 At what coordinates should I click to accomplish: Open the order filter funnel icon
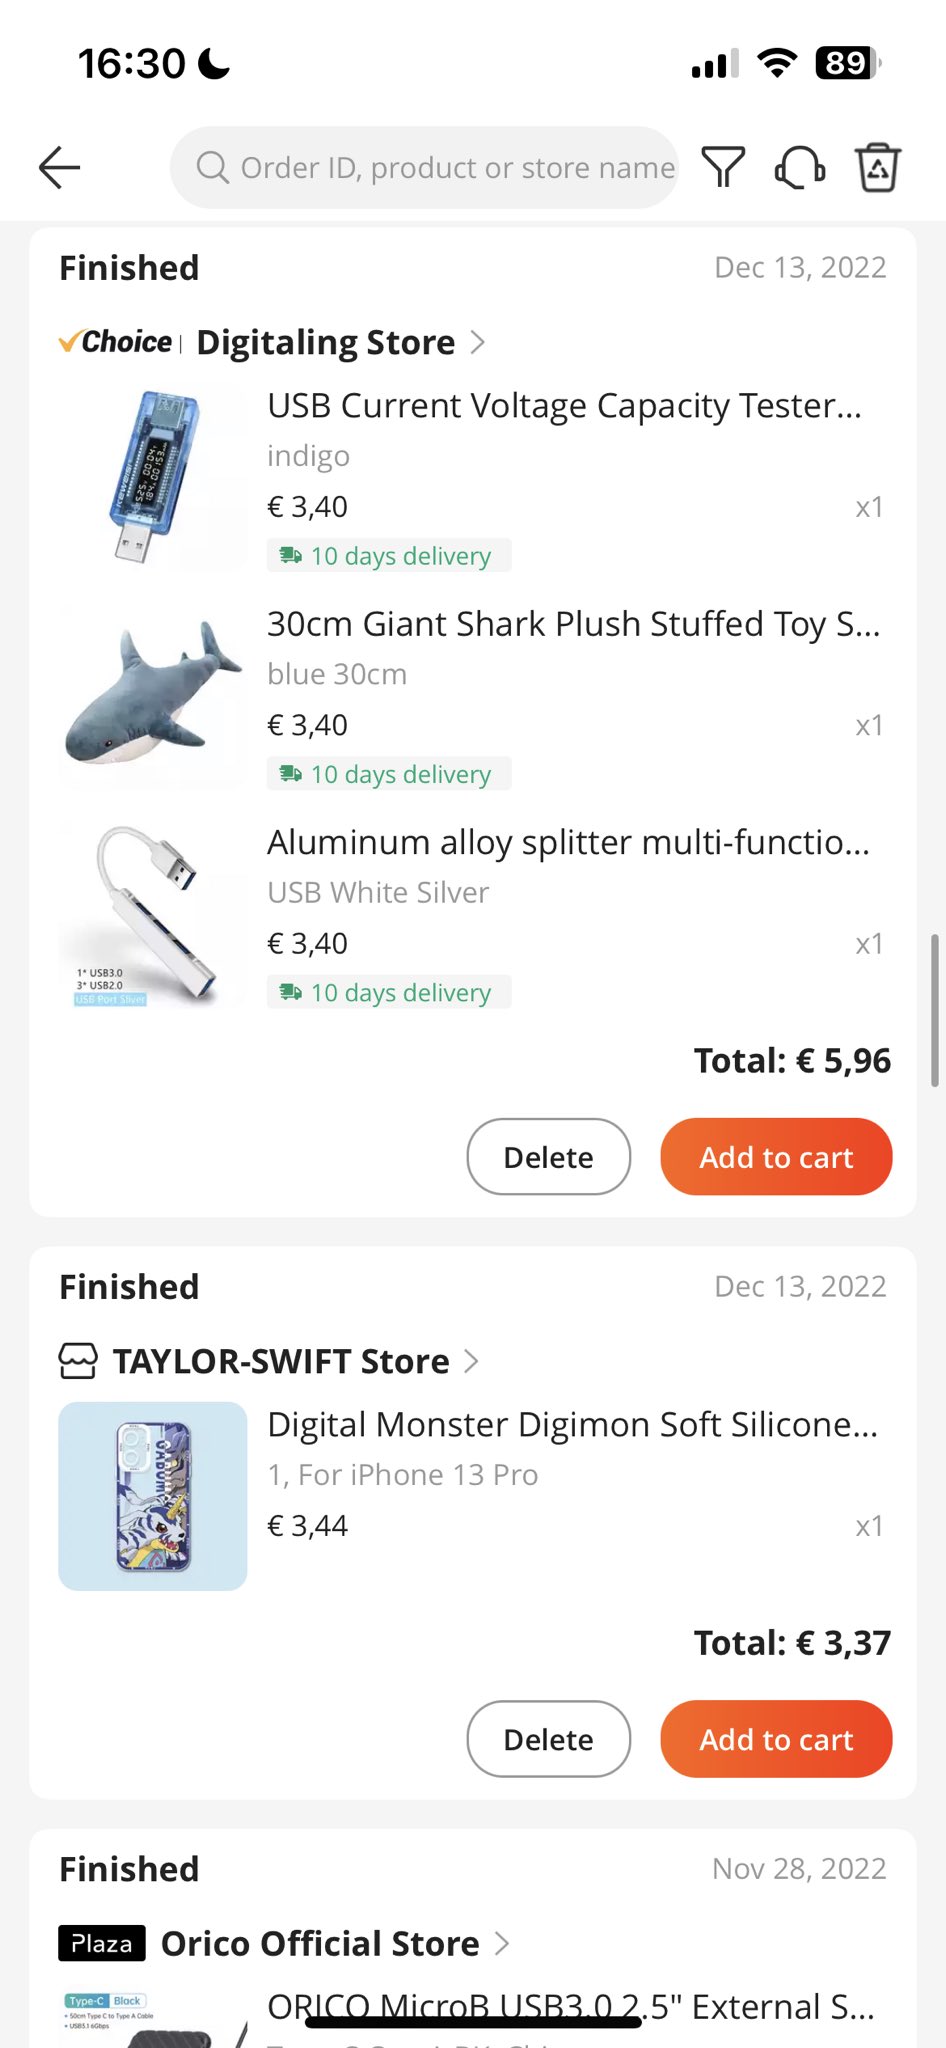[723, 167]
